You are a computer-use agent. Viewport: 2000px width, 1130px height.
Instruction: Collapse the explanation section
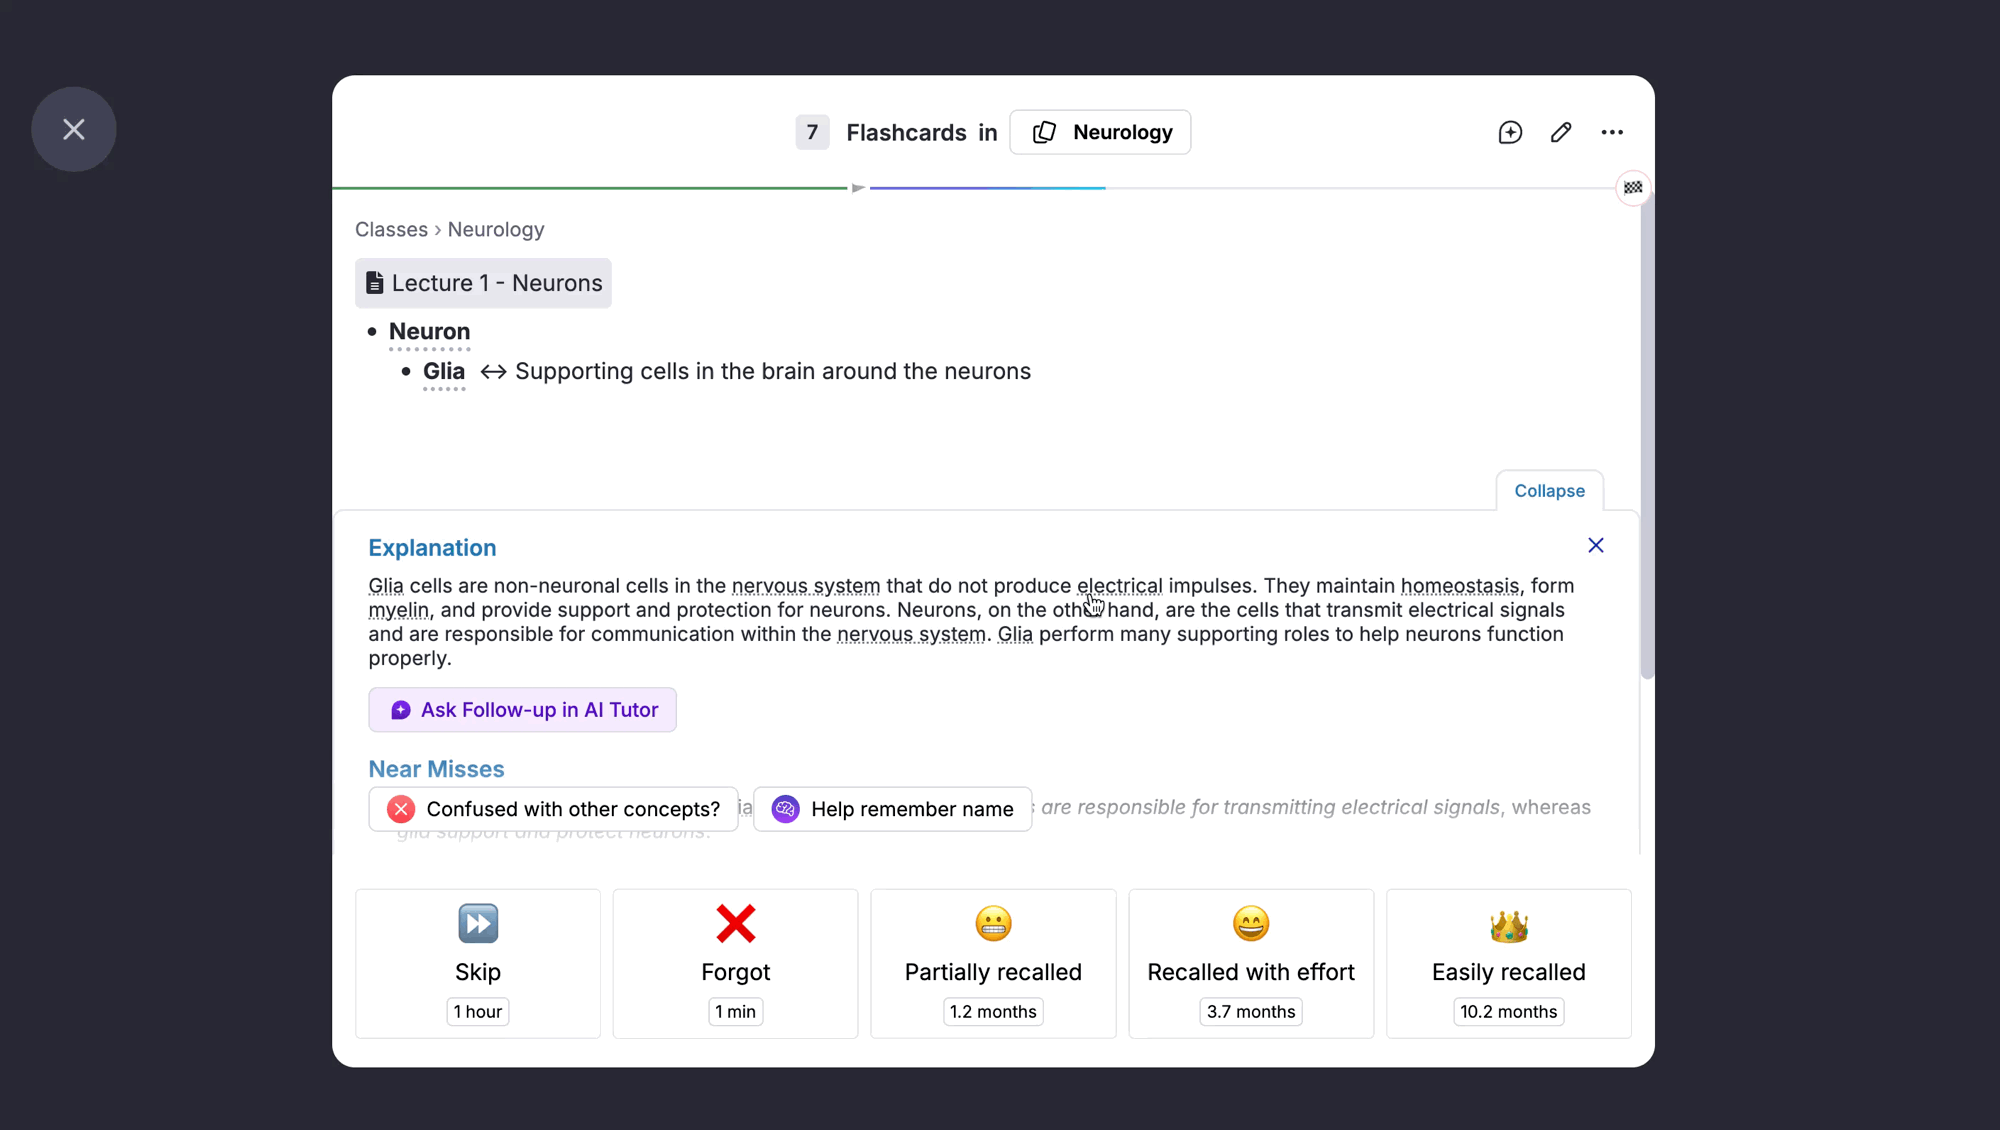(x=1549, y=491)
